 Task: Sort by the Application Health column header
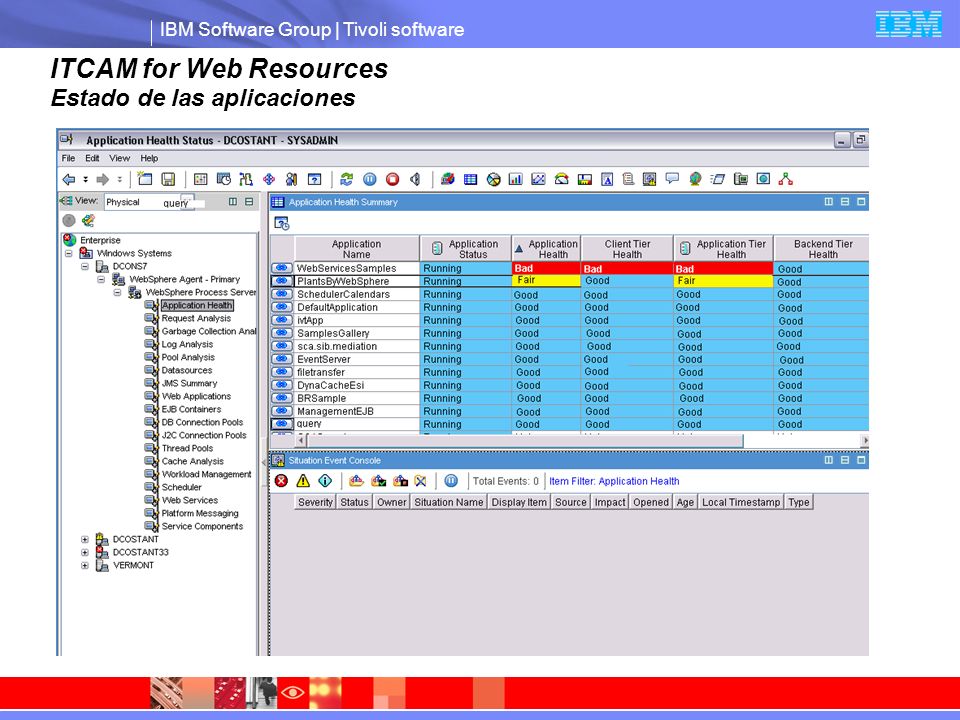point(547,249)
